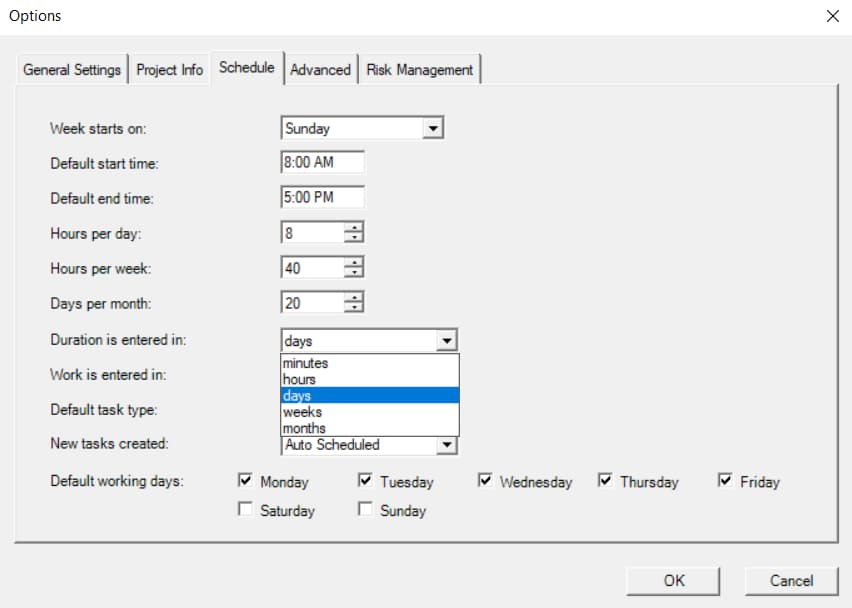Dismiss the dialog with Cancel
The height and width of the screenshot is (608, 852).
pyautogui.click(x=791, y=580)
